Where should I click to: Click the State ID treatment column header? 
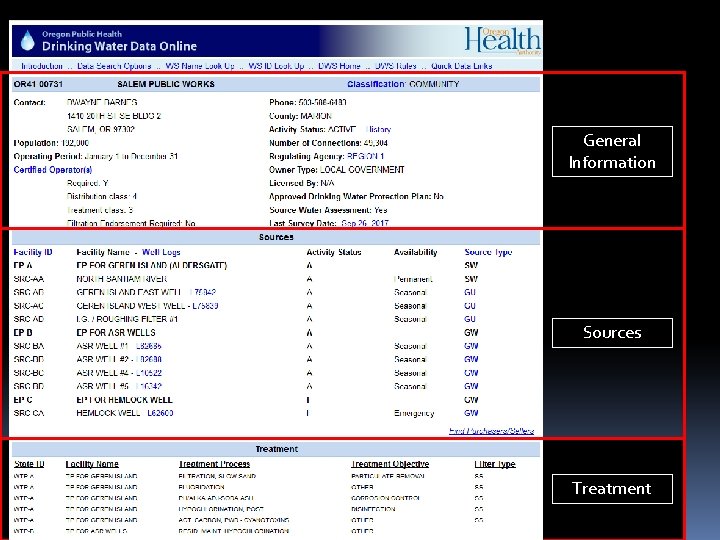point(29,464)
